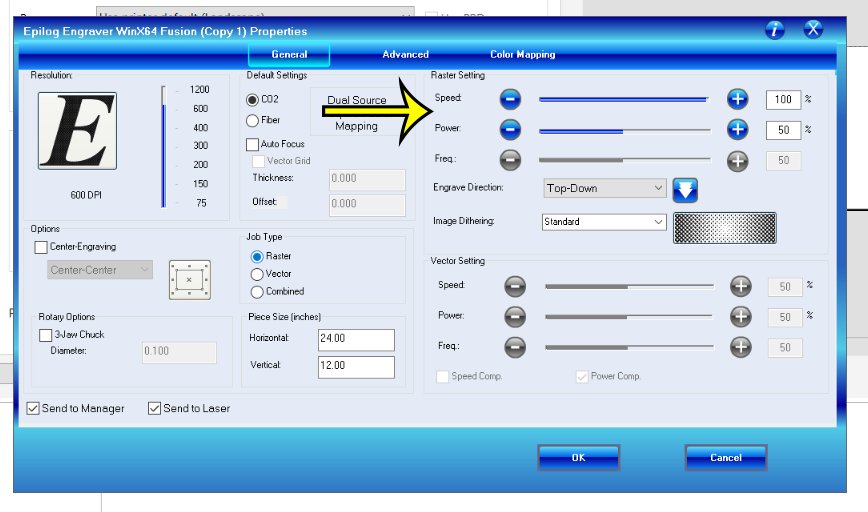Viewport: 868px width, 512px height.
Task: Select Combined job type
Action: tap(257, 292)
